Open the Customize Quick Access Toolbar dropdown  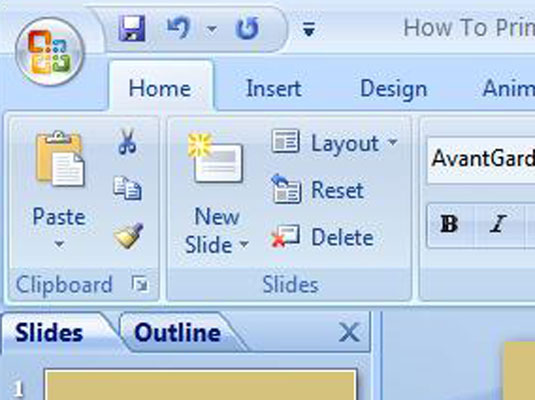[x=309, y=29]
